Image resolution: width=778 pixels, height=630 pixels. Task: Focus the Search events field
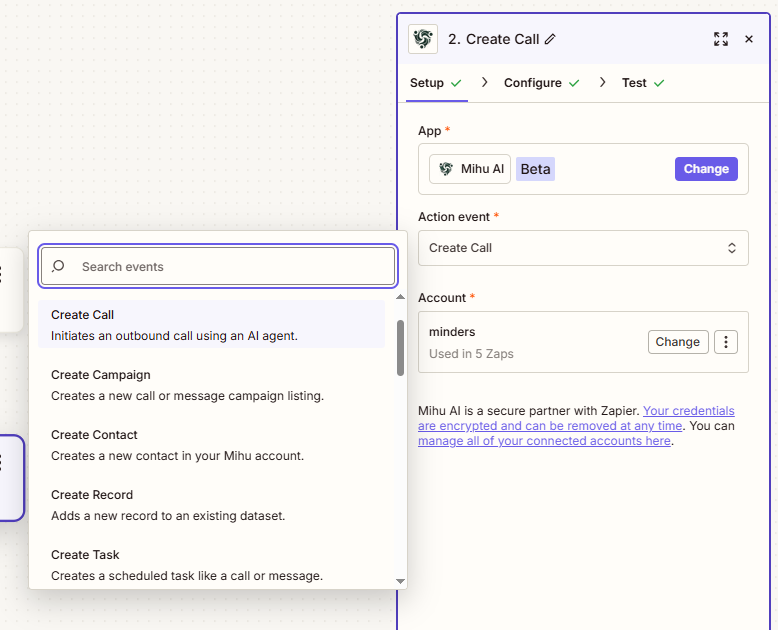coord(218,266)
